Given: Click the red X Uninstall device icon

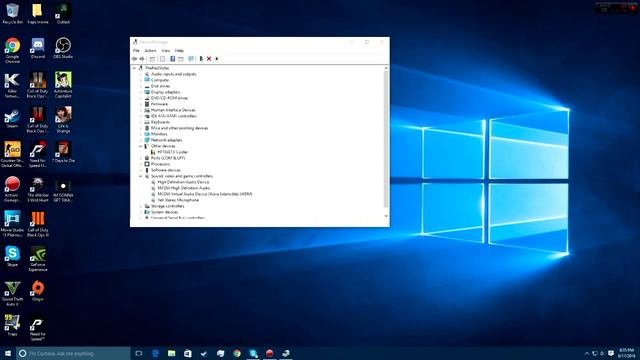Looking at the screenshot, I should point(209,59).
